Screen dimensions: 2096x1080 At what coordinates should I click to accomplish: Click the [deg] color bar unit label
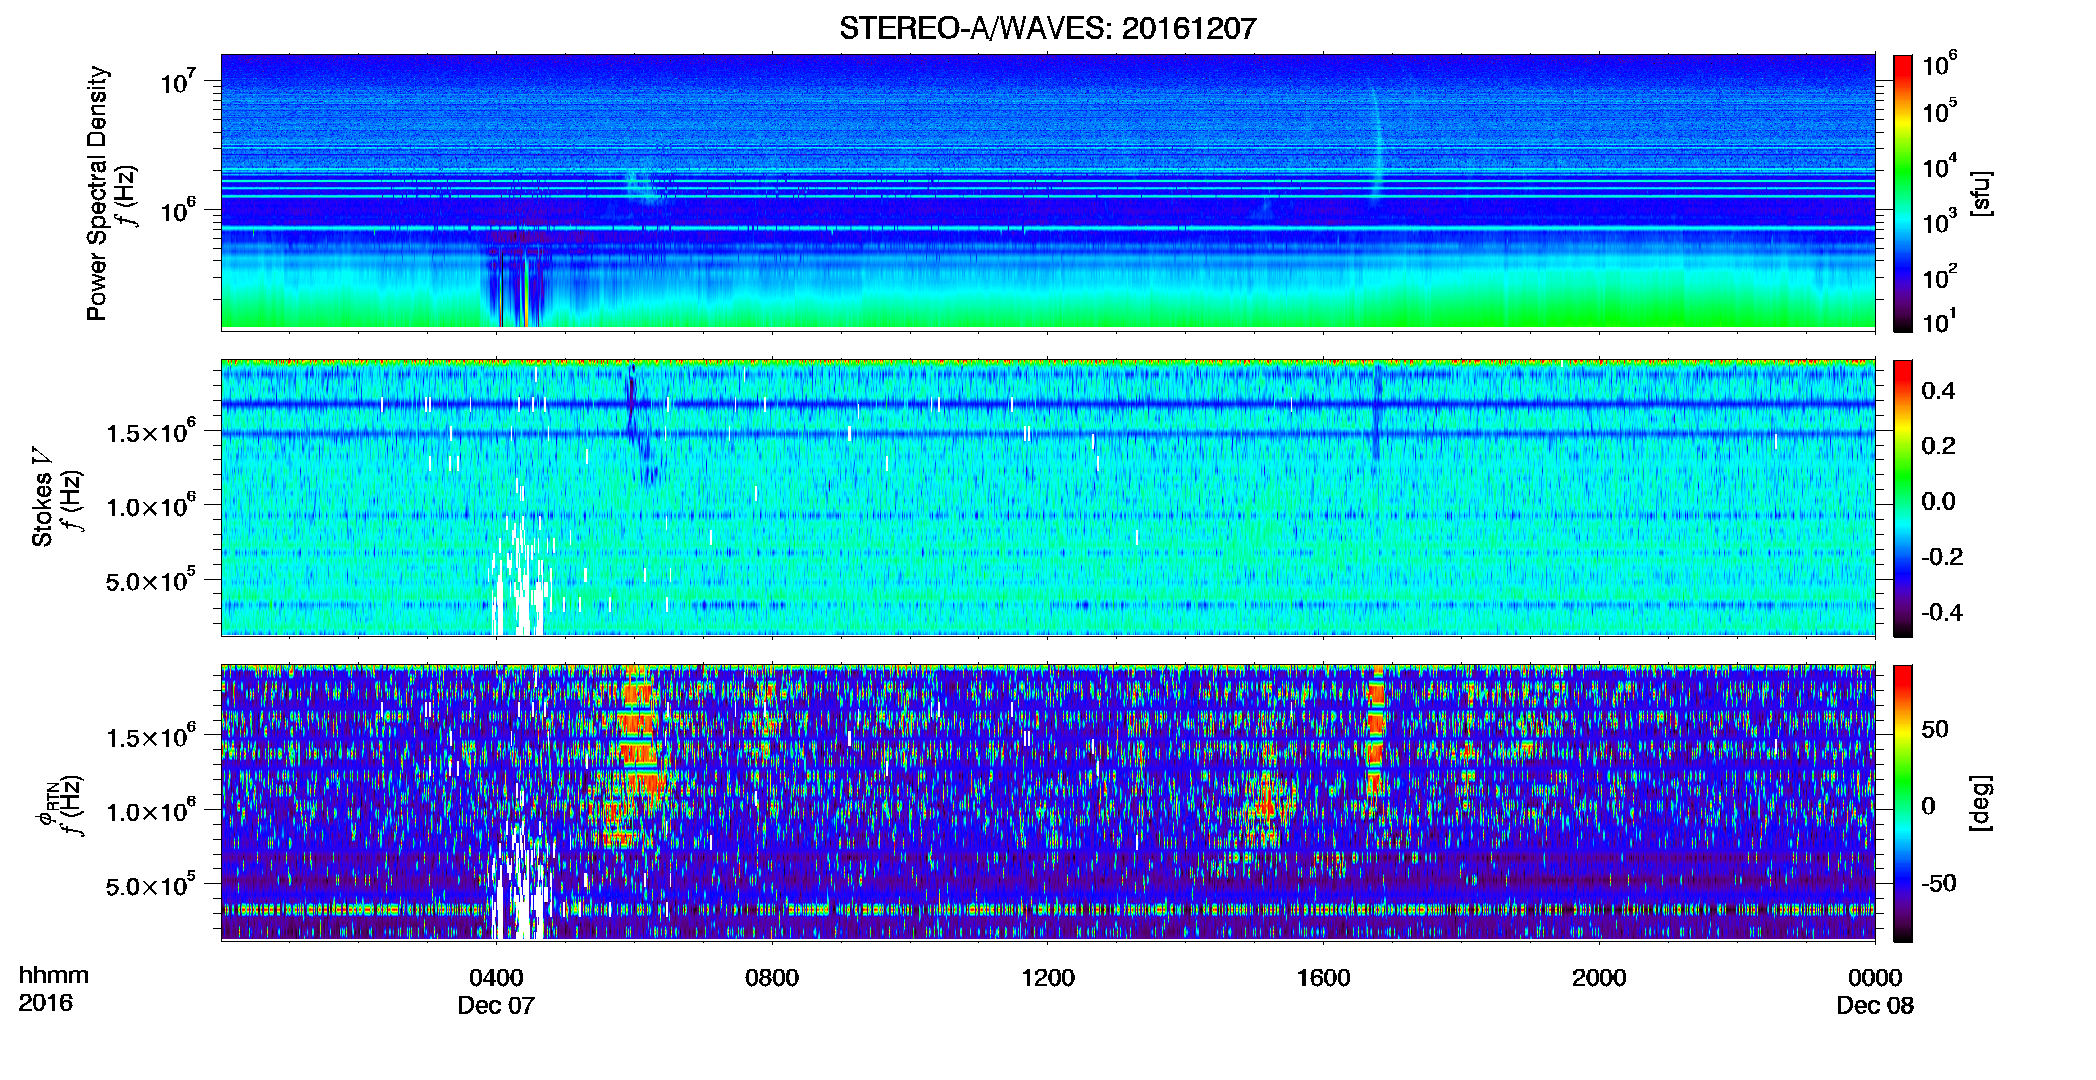1982,803
